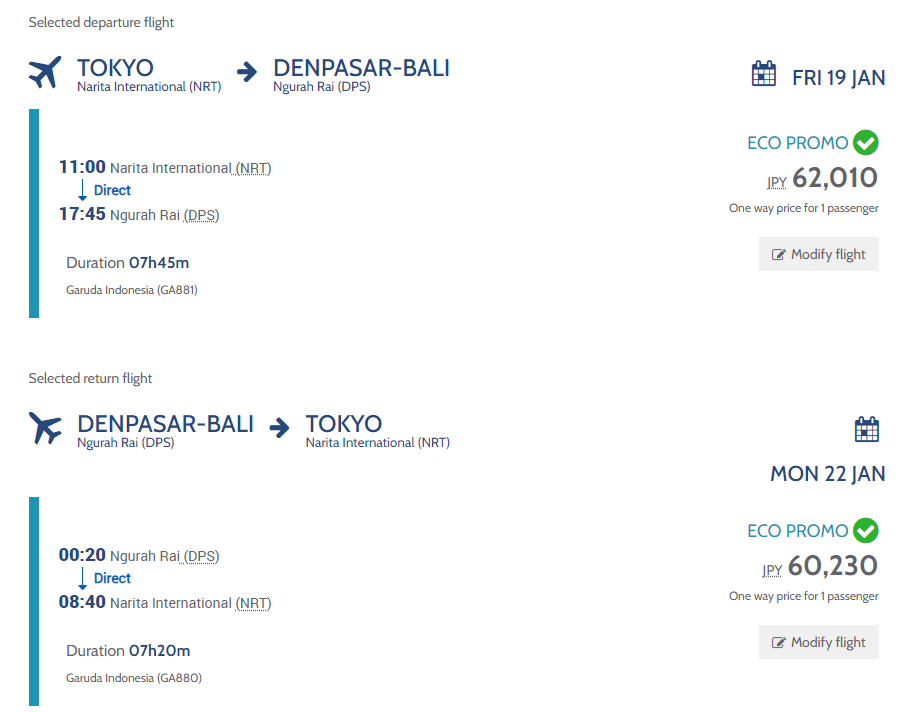Click green checkmark next to return ECO PROMO
The width and height of the screenshot is (918, 712).
[865, 530]
